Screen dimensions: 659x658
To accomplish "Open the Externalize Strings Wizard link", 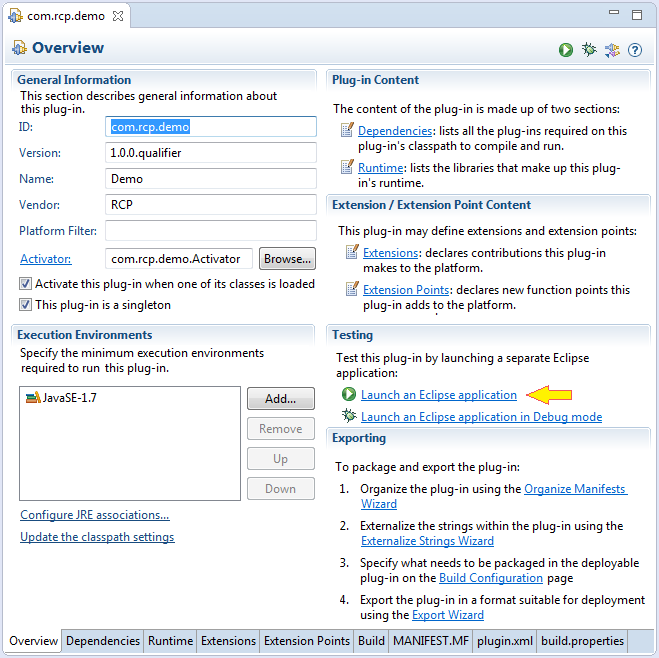I will (427, 541).
